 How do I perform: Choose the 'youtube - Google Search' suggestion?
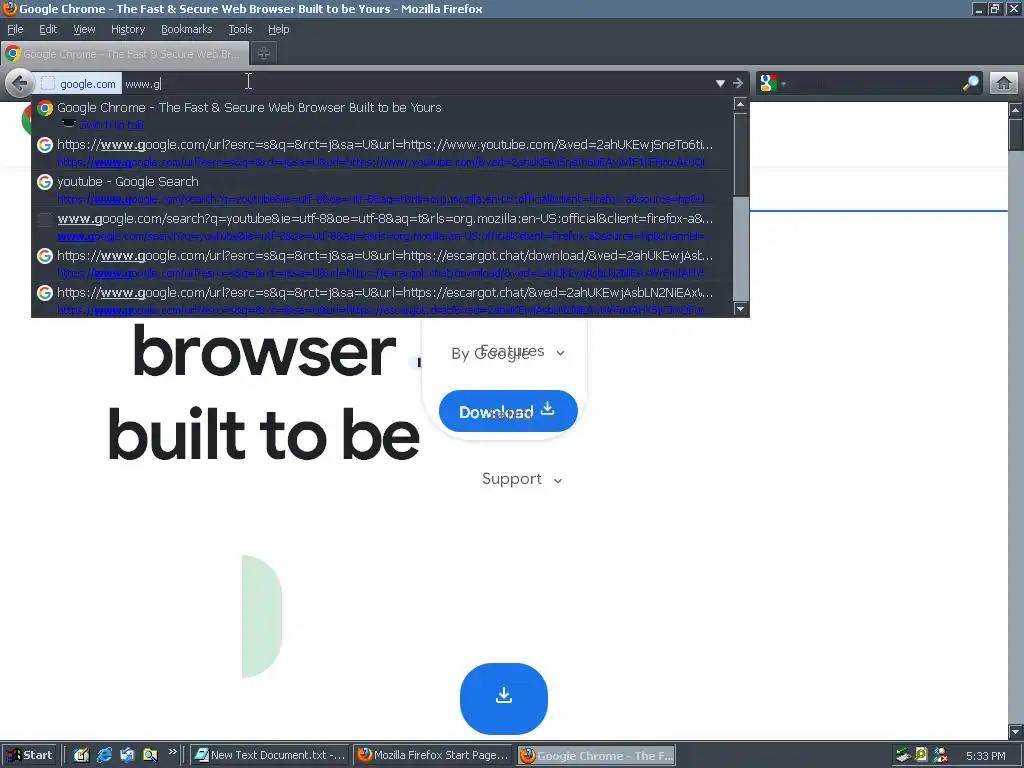pyautogui.click(x=382, y=189)
